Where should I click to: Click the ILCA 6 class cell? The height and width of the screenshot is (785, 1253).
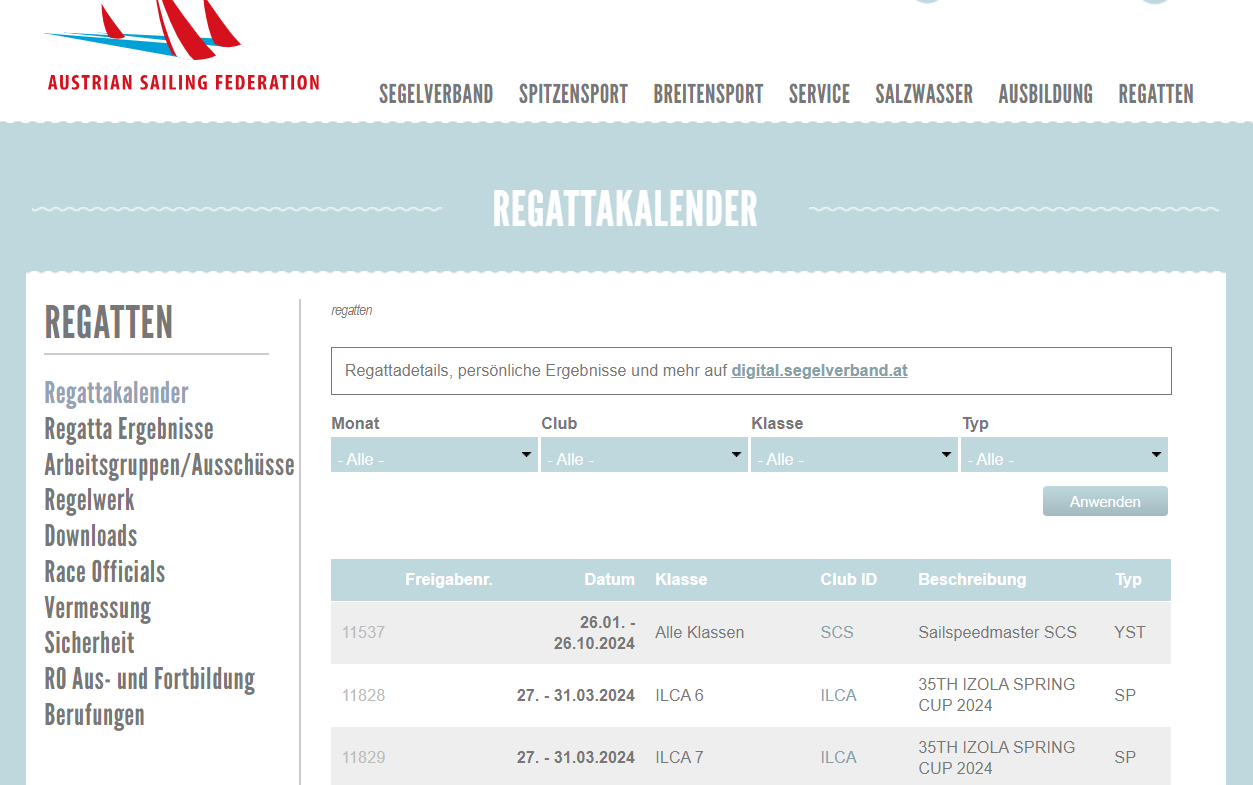pos(679,695)
